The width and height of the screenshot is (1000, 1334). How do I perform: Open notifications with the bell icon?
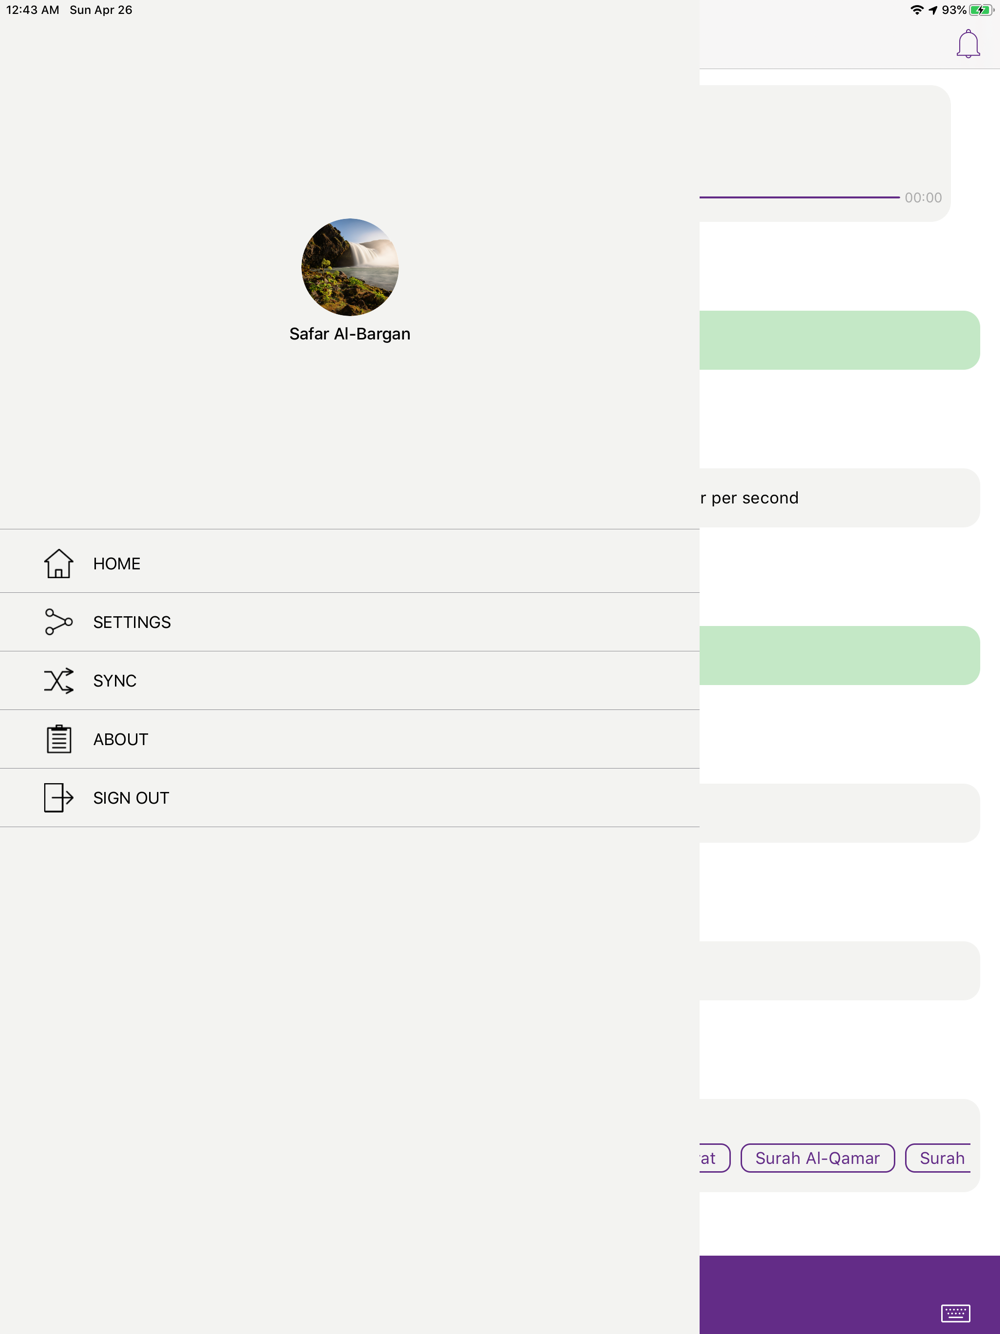(968, 44)
